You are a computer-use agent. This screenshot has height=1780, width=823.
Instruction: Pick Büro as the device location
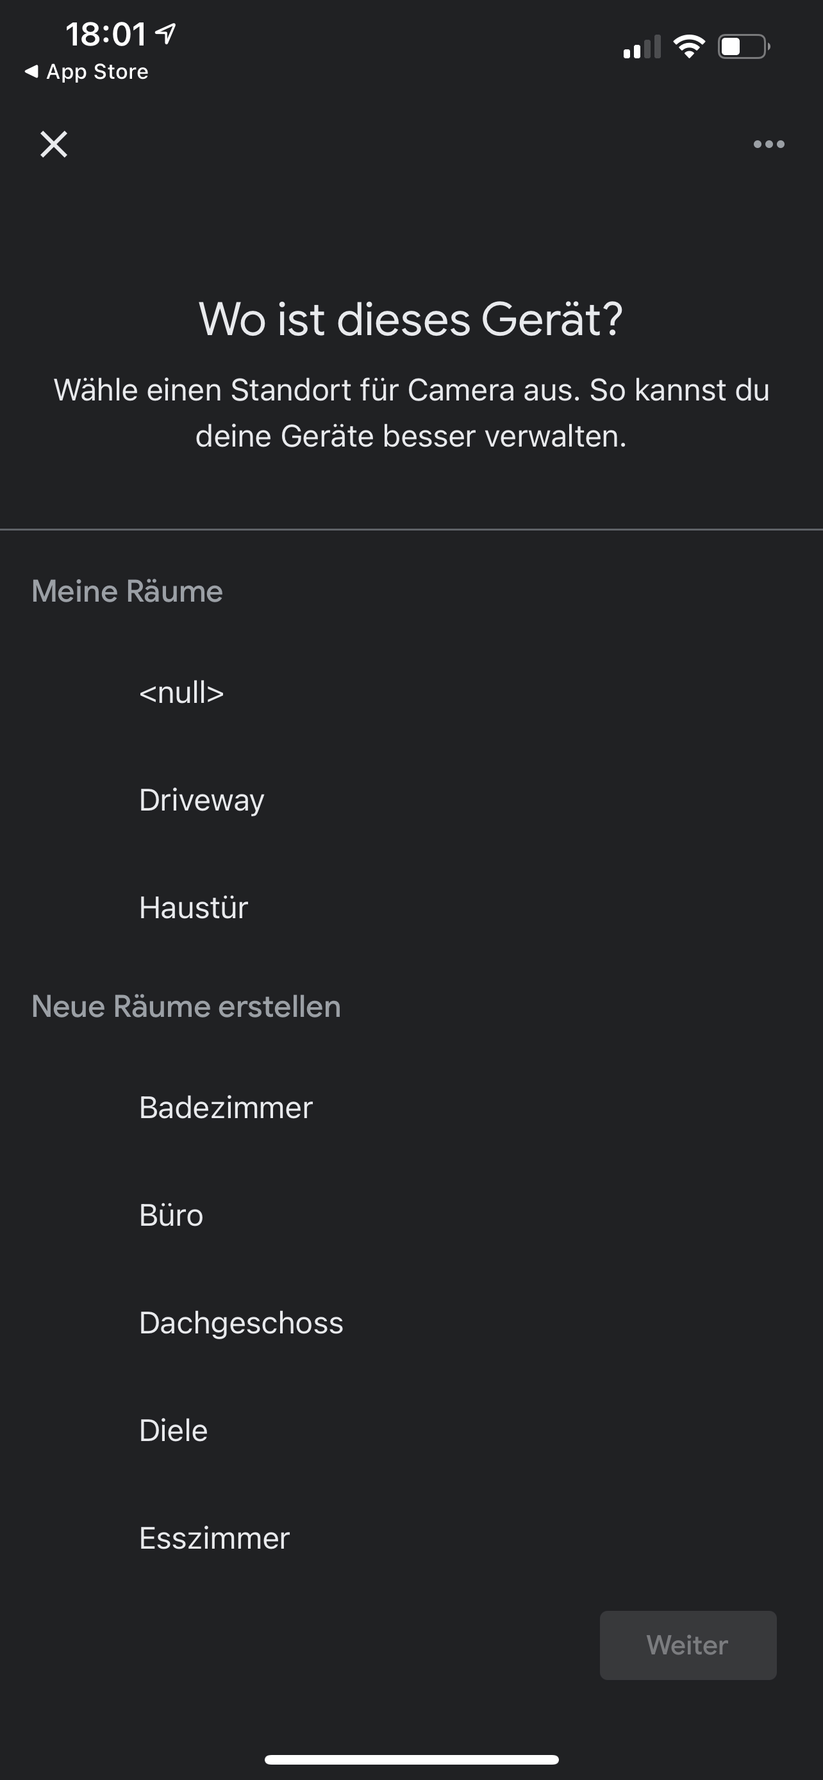(170, 1215)
